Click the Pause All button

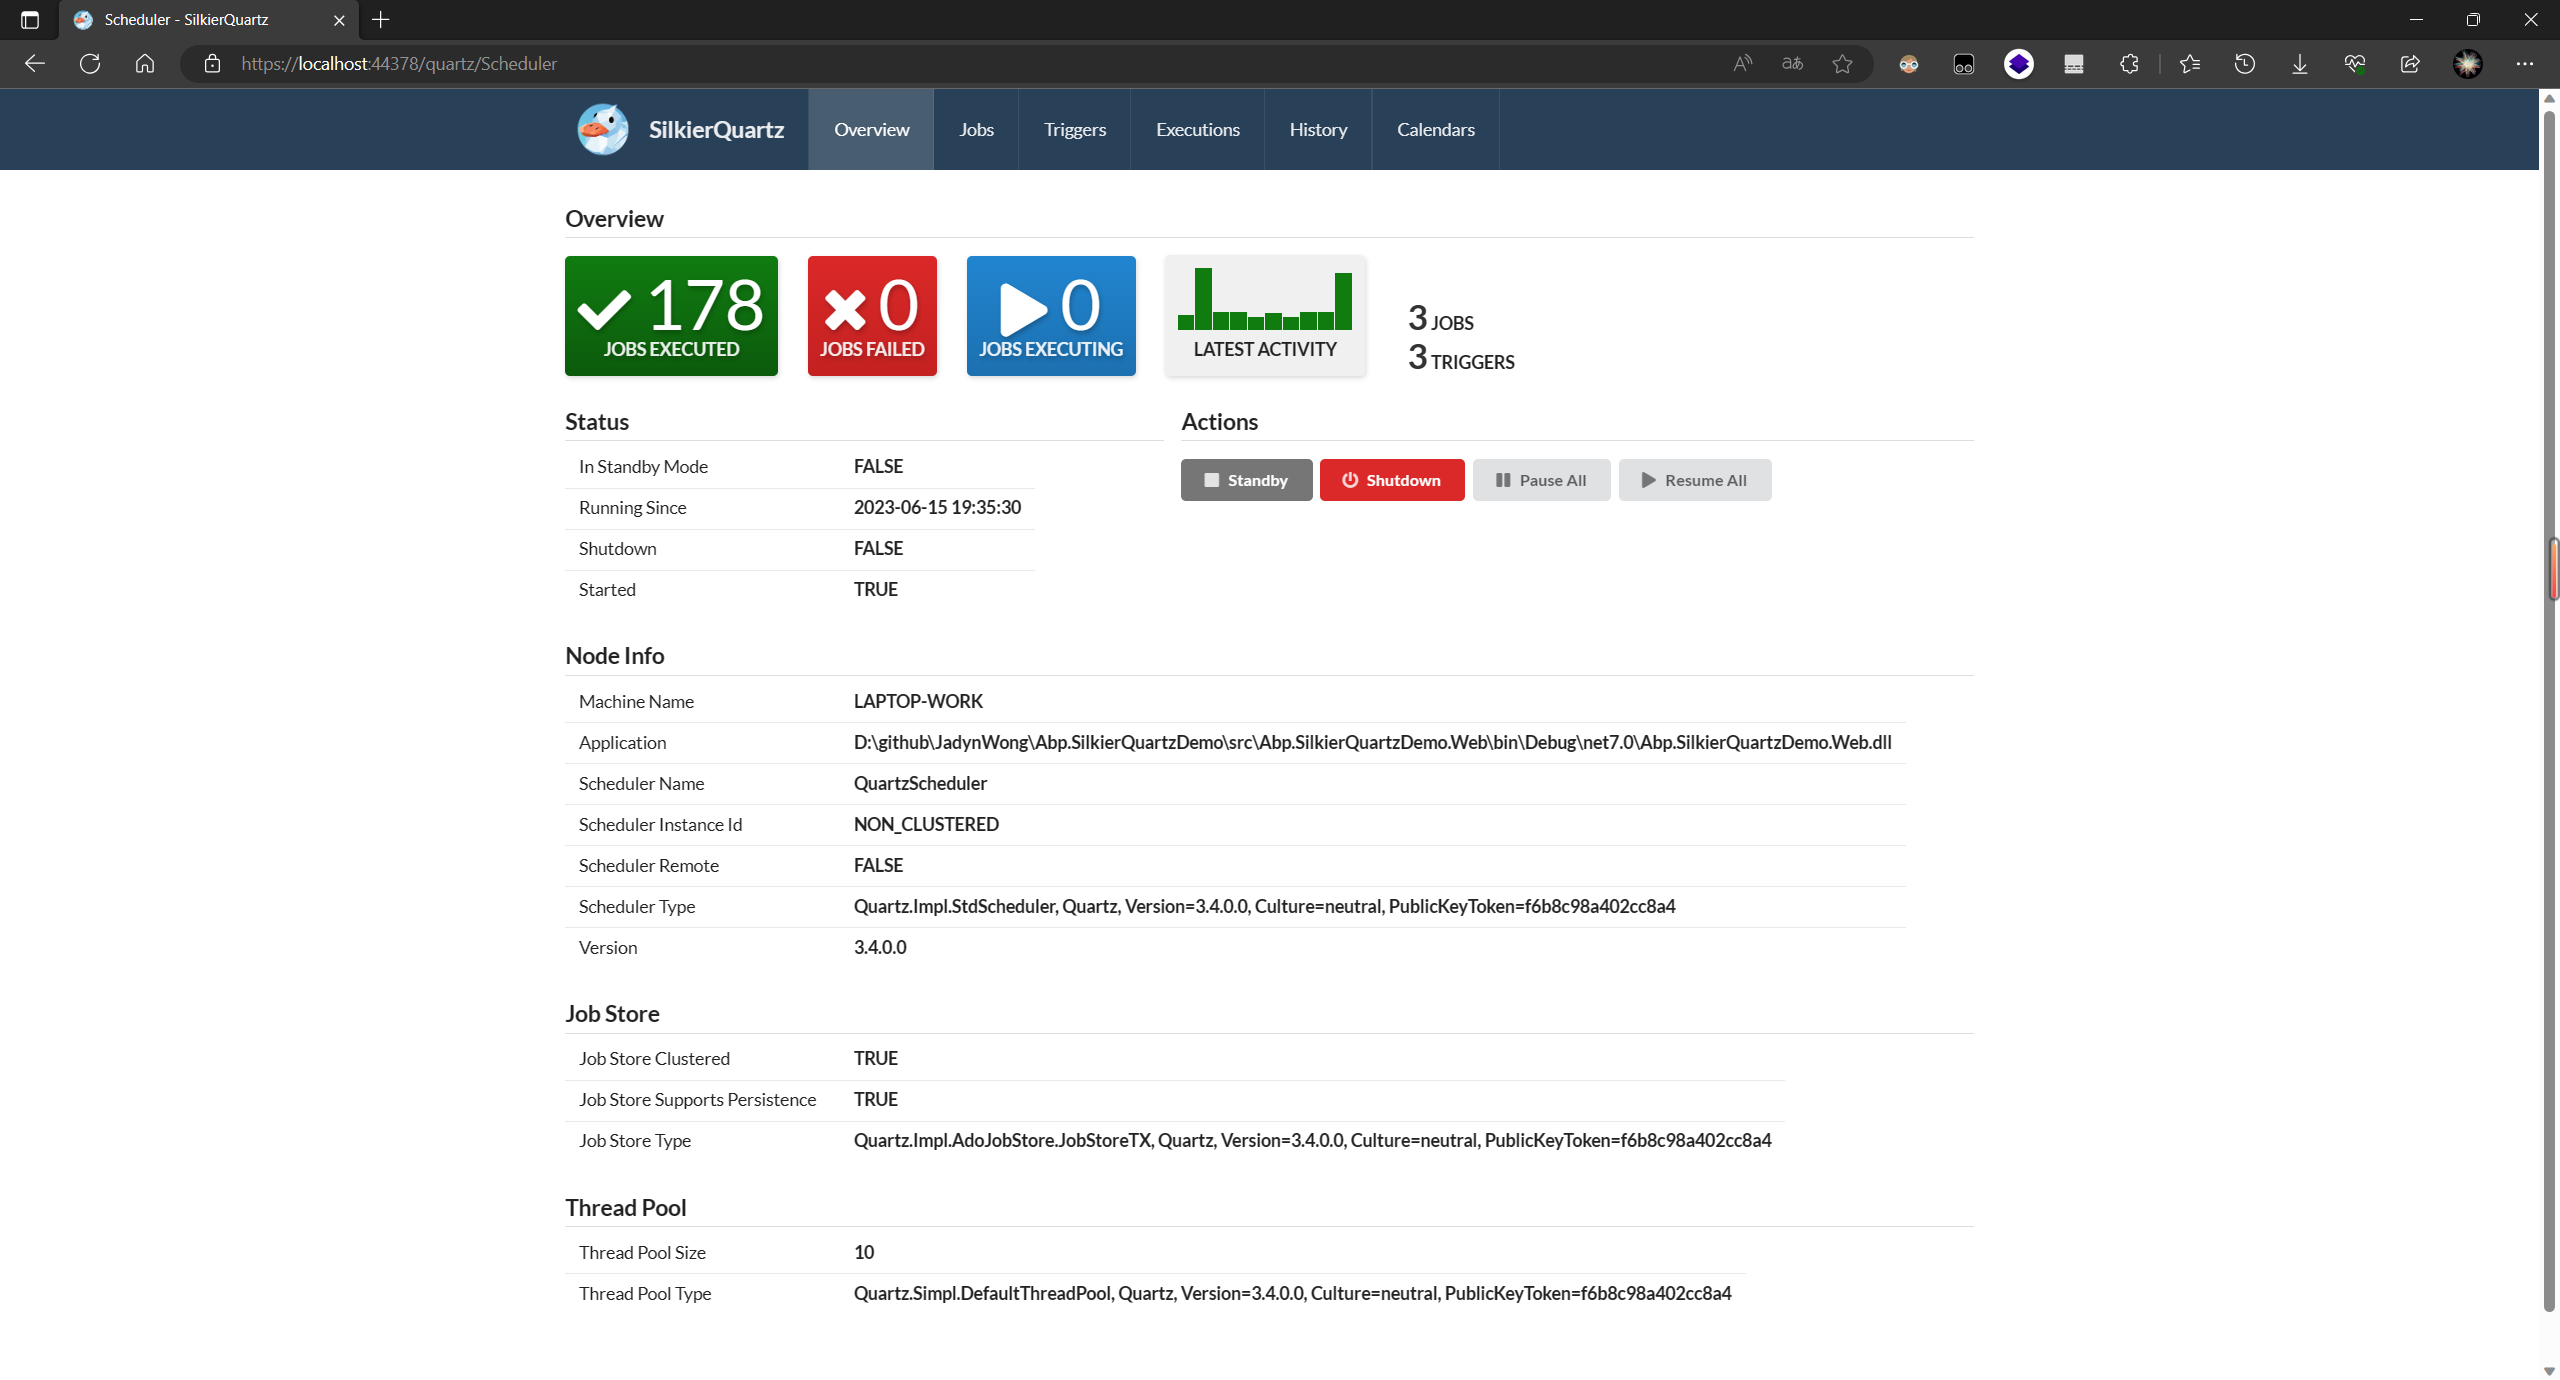pyautogui.click(x=1540, y=480)
